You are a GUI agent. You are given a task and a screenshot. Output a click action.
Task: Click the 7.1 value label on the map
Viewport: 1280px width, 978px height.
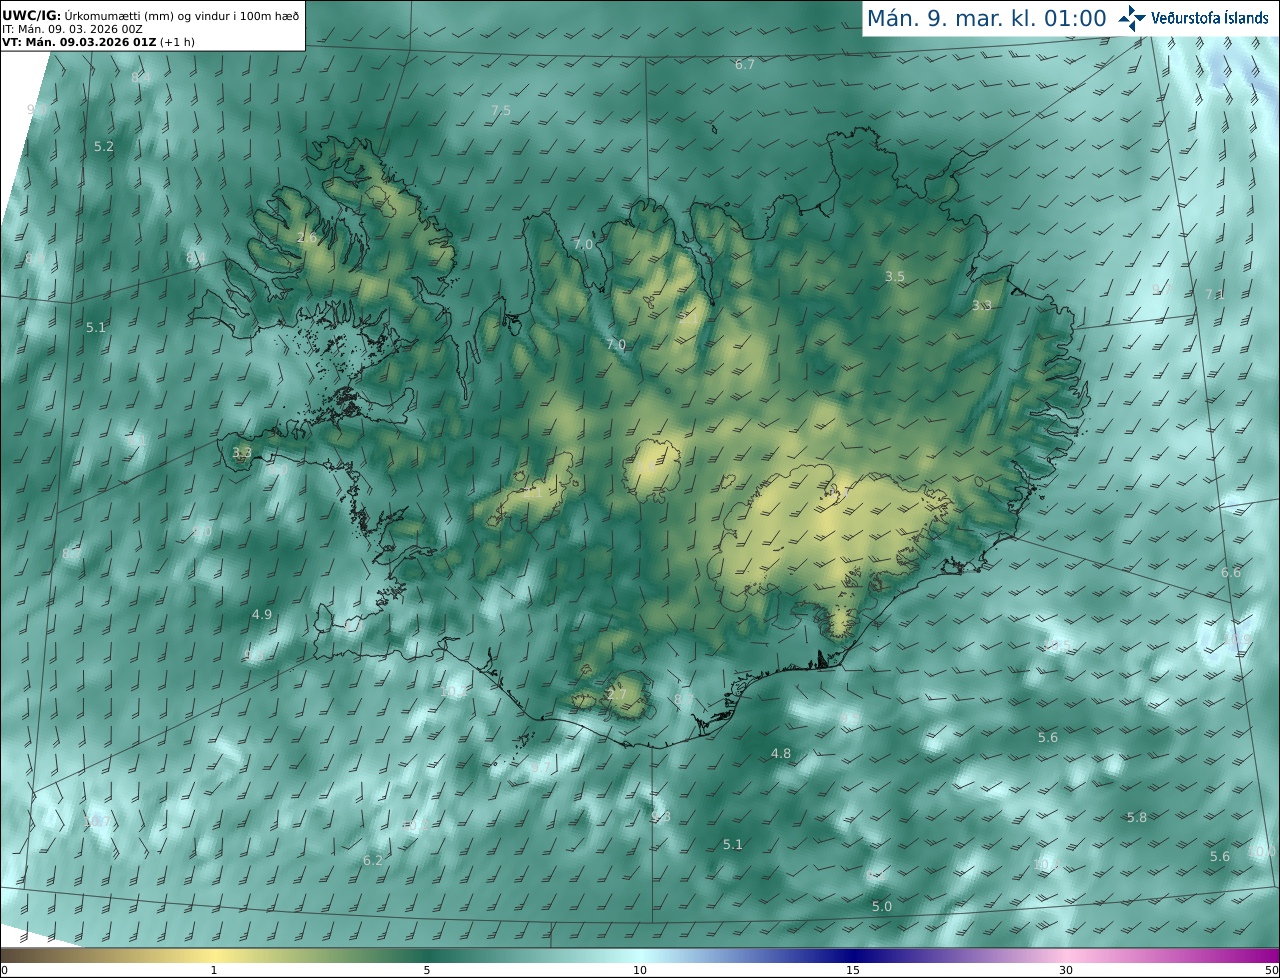[x=1214, y=294]
